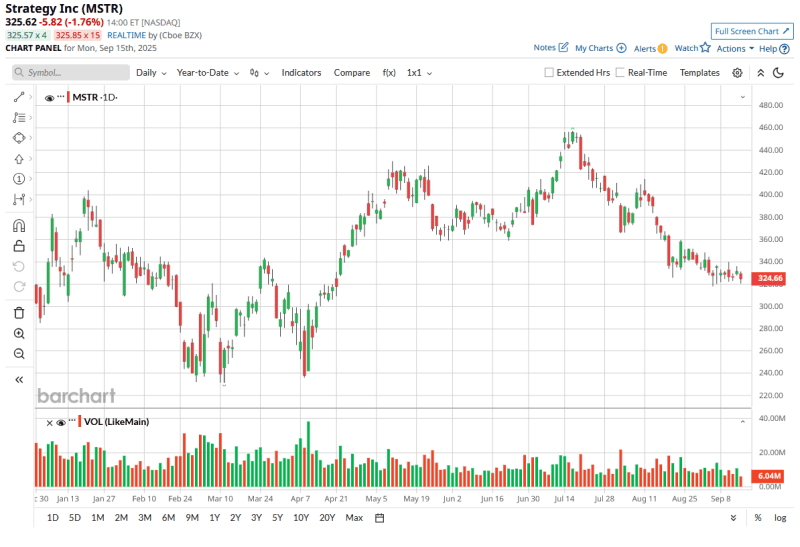Open the Daily interval dropdown

pos(151,73)
